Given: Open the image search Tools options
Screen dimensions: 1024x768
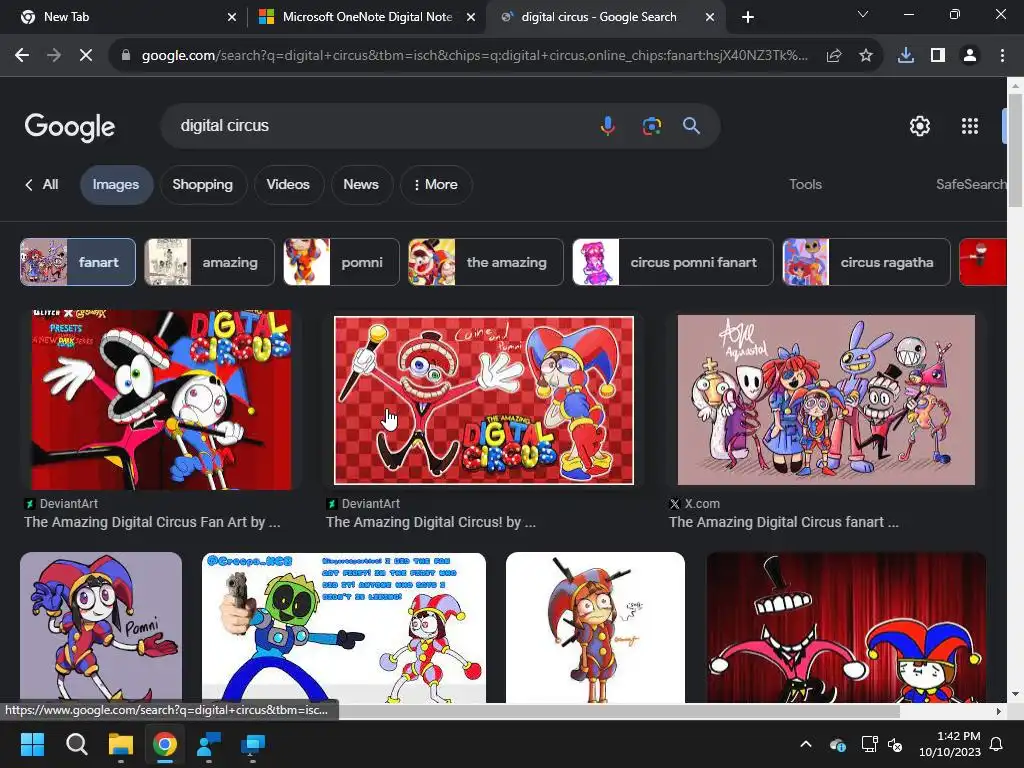Looking at the screenshot, I should 805,185.
